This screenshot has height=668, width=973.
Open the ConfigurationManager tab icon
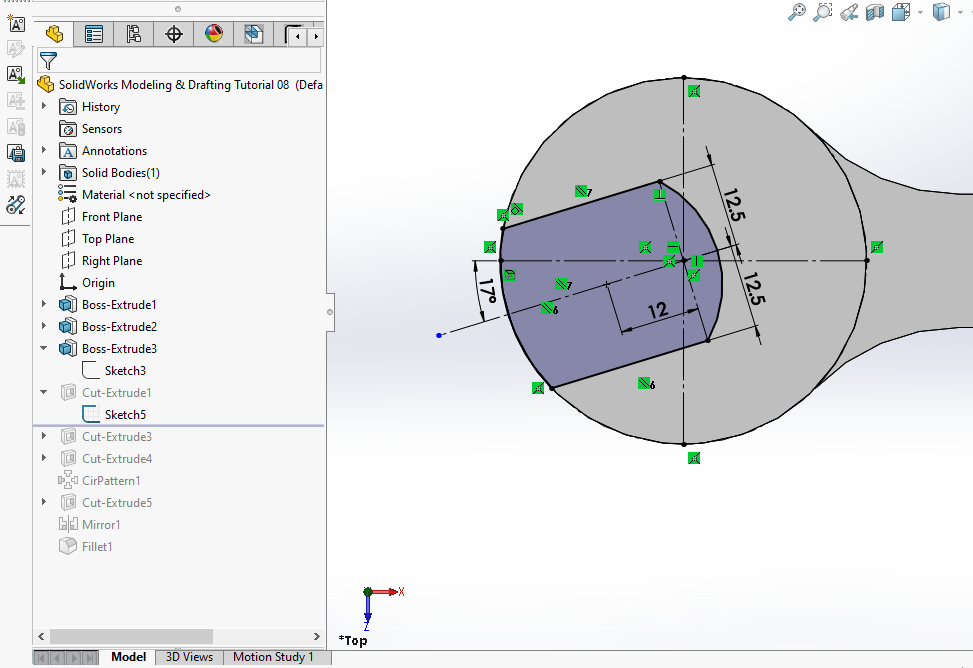(133, 35)
